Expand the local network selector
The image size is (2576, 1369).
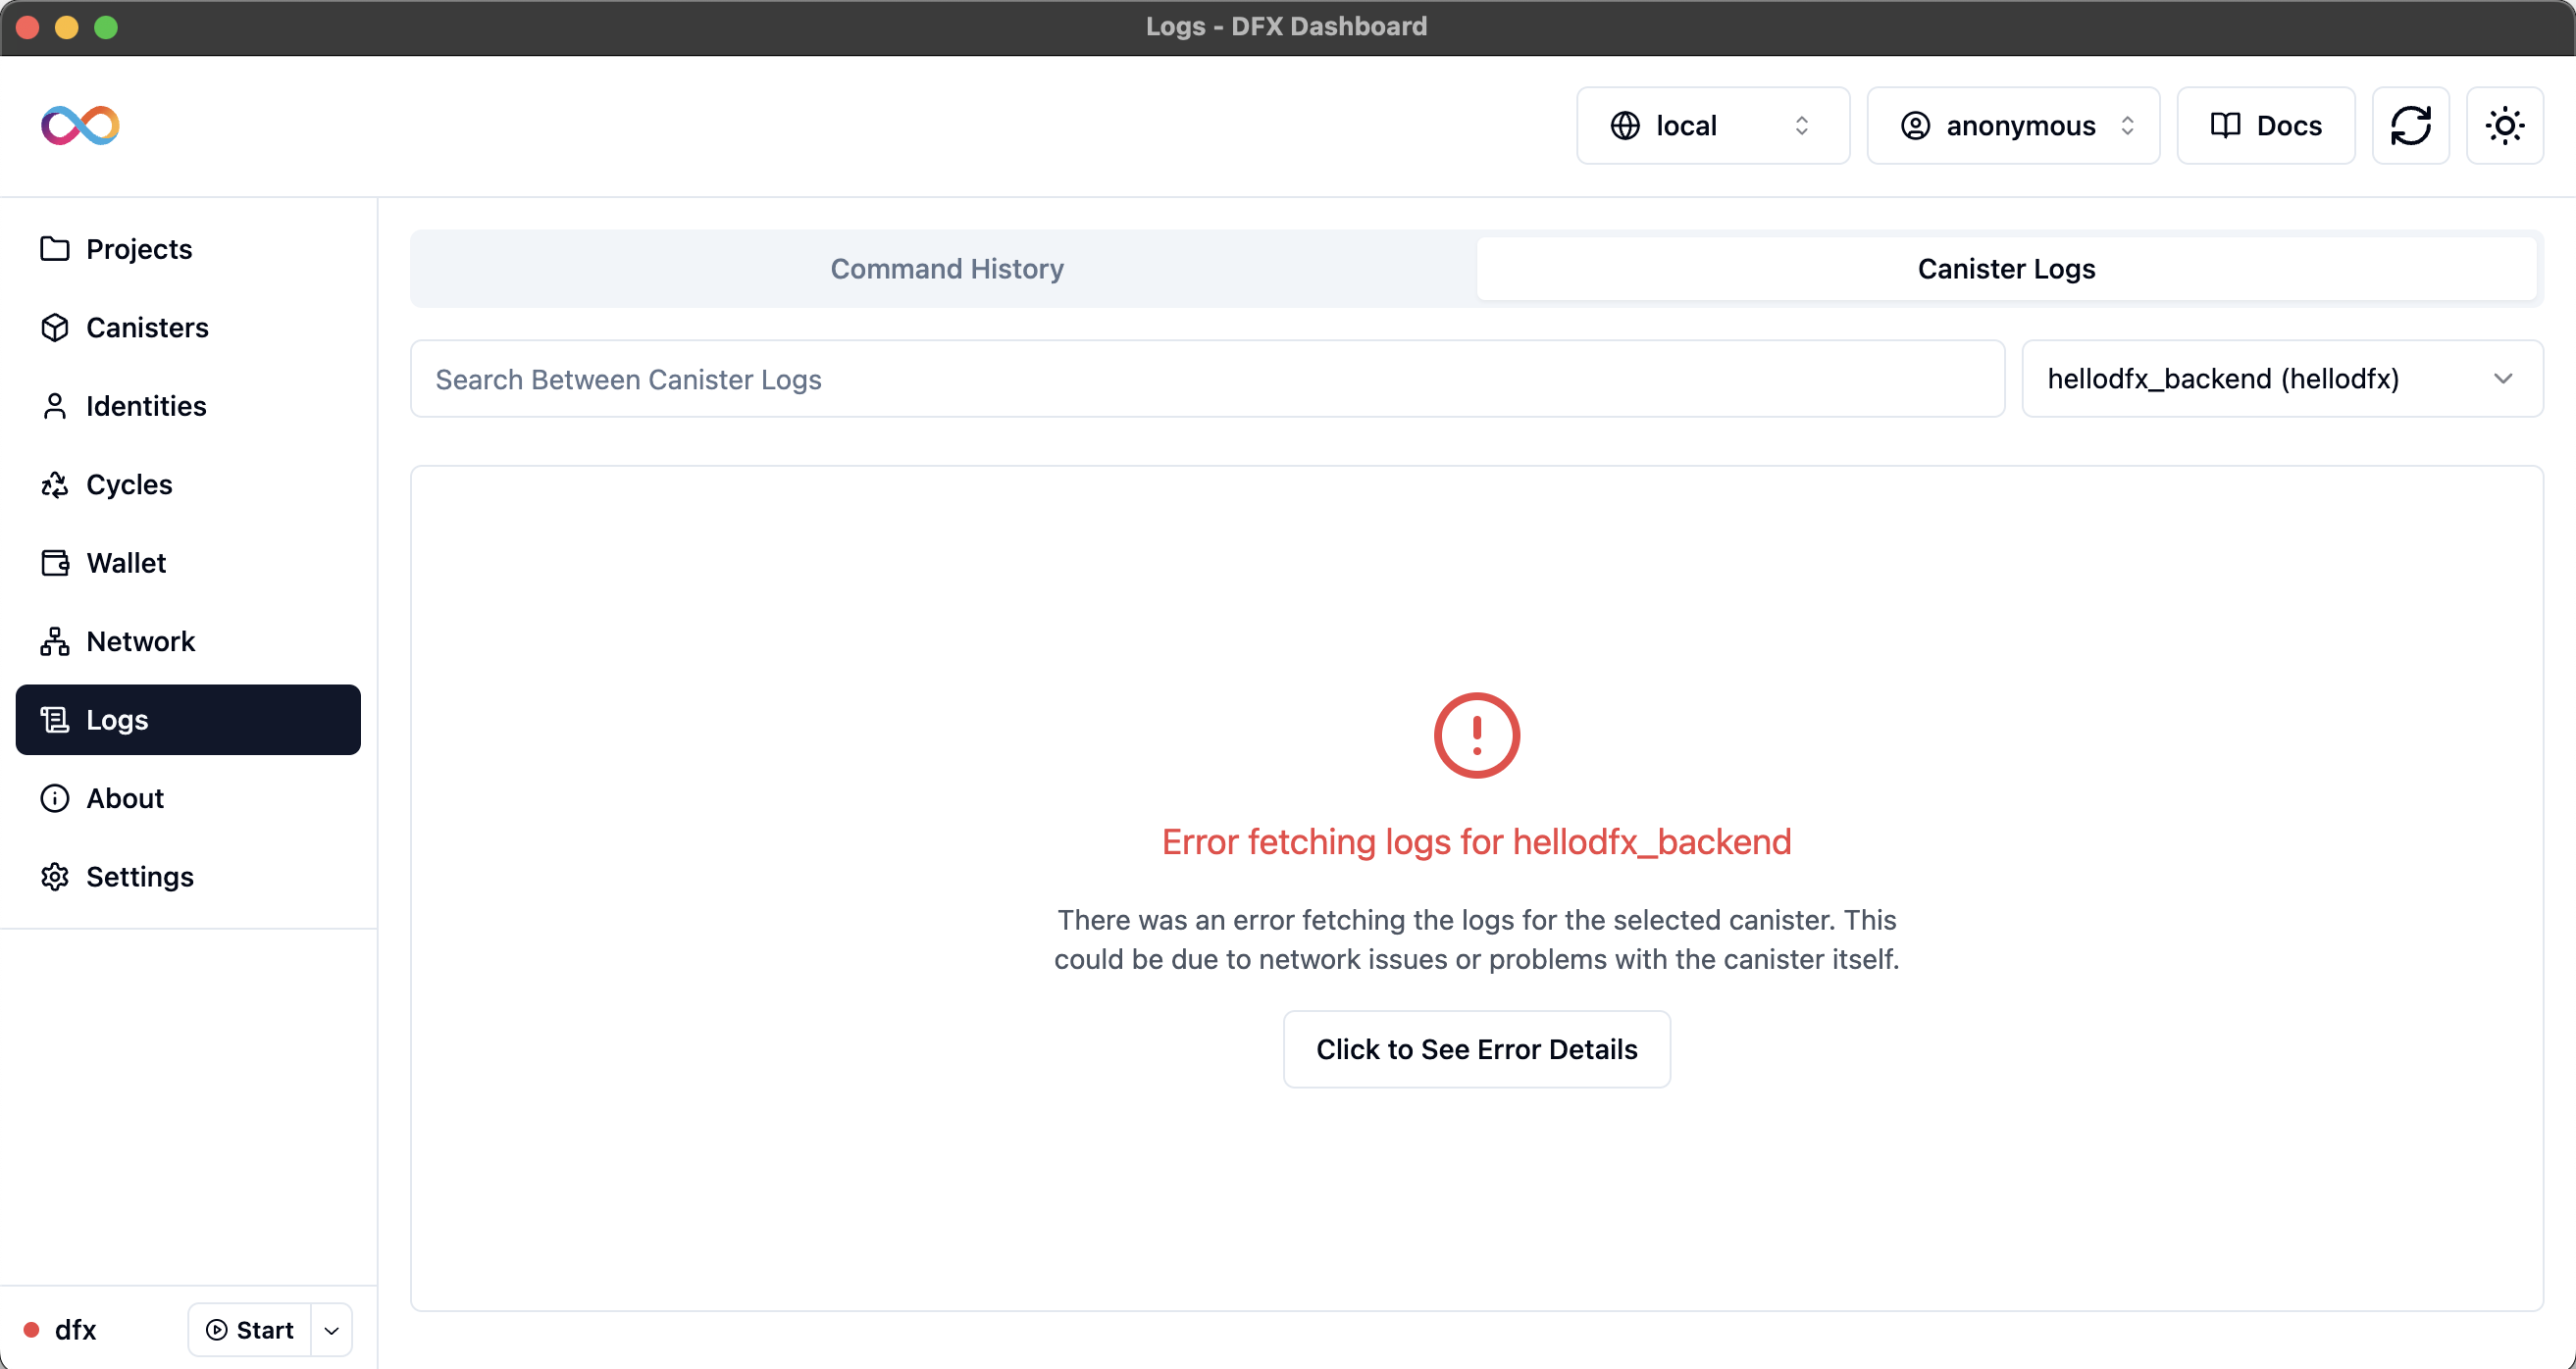[x=1712, y=126]
